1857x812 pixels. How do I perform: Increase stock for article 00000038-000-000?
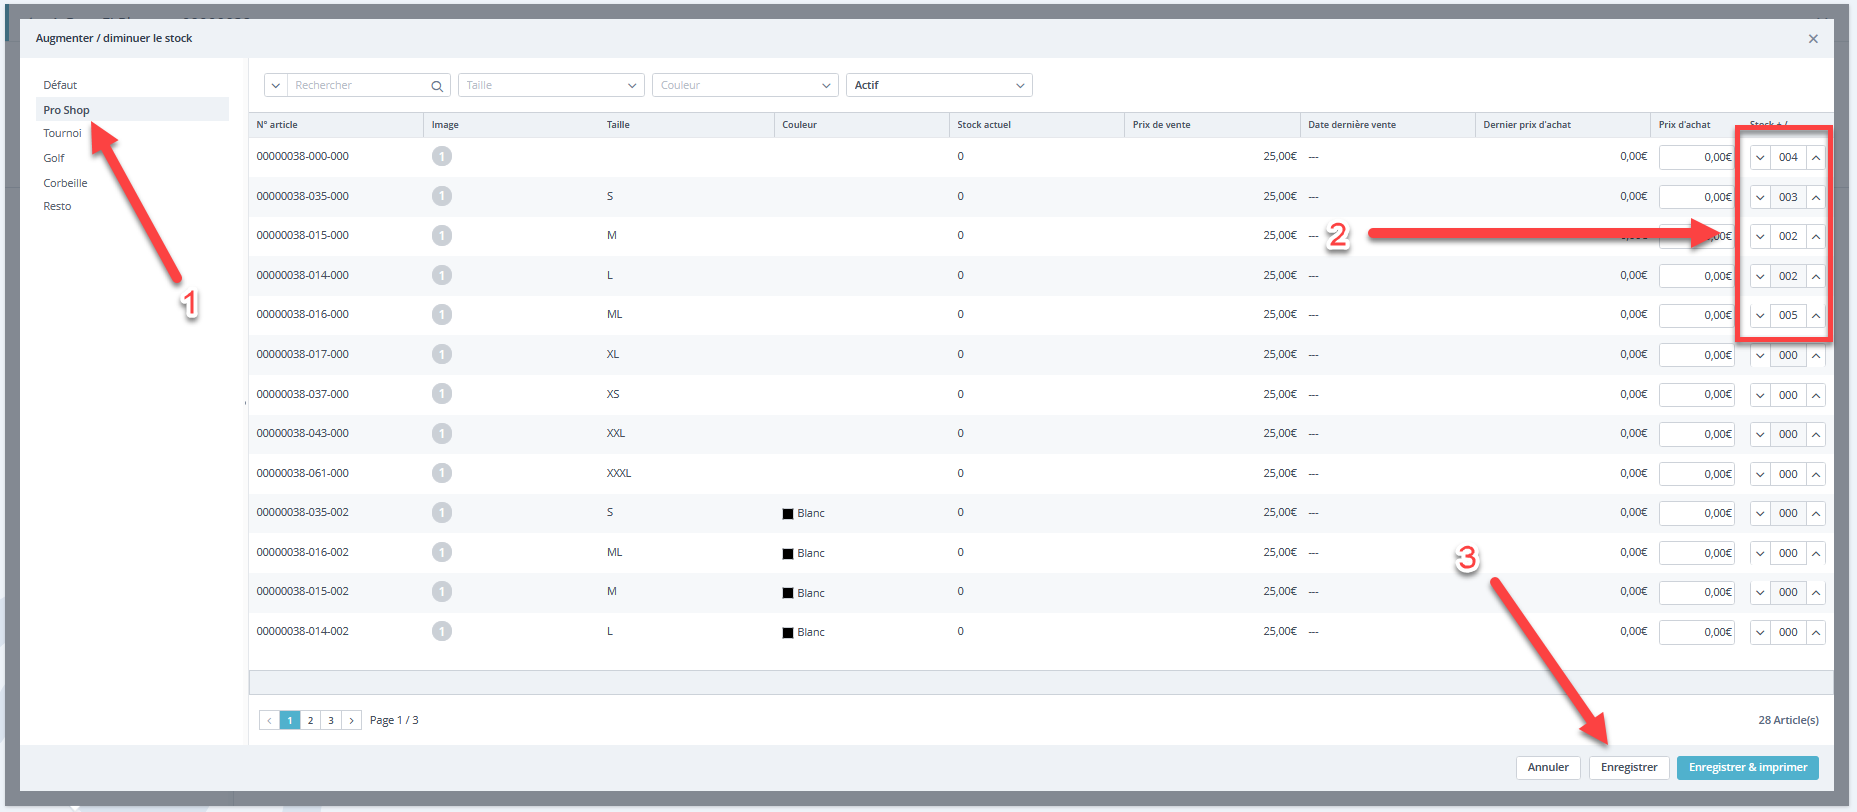[x=1816, y=157]
